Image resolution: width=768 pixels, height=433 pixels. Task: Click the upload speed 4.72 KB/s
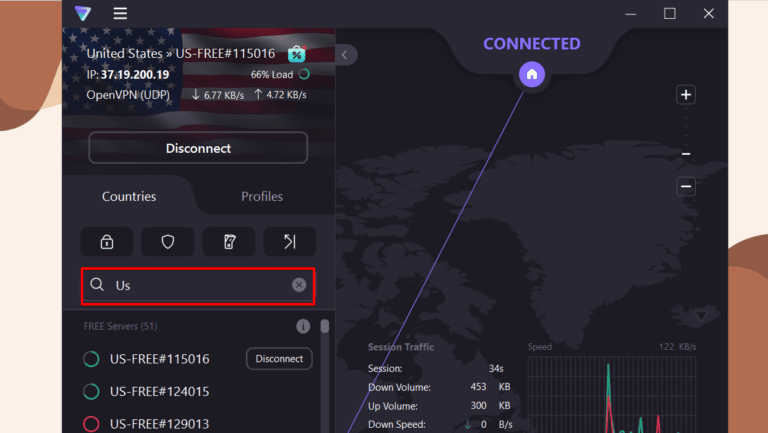[x=280, y=95]
